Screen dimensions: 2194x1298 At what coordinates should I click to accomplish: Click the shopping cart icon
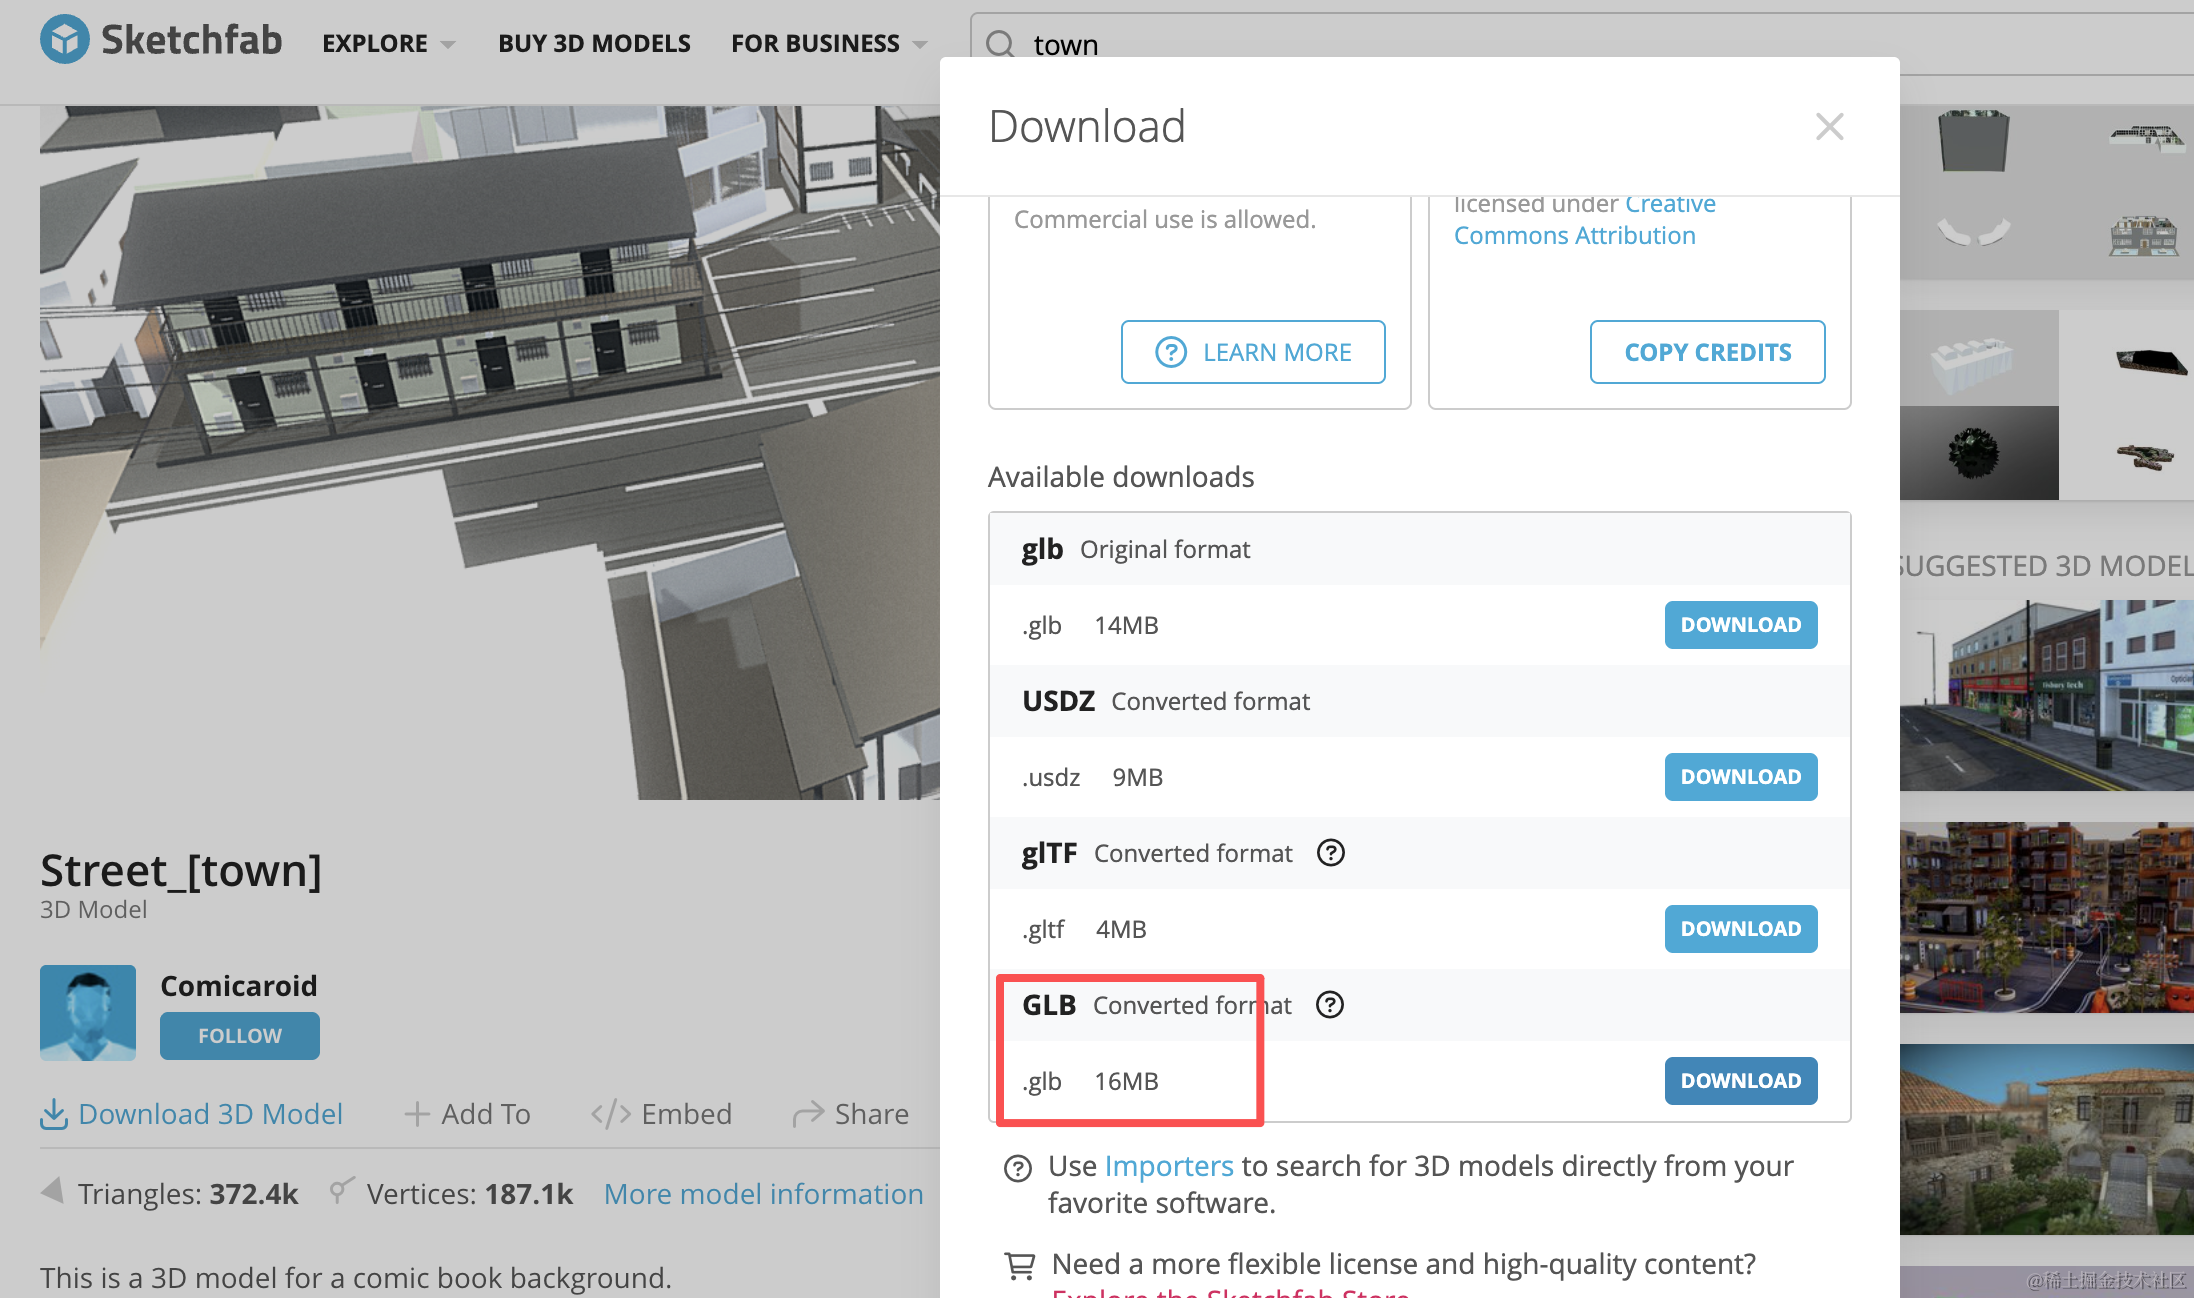point(1020,1266)
